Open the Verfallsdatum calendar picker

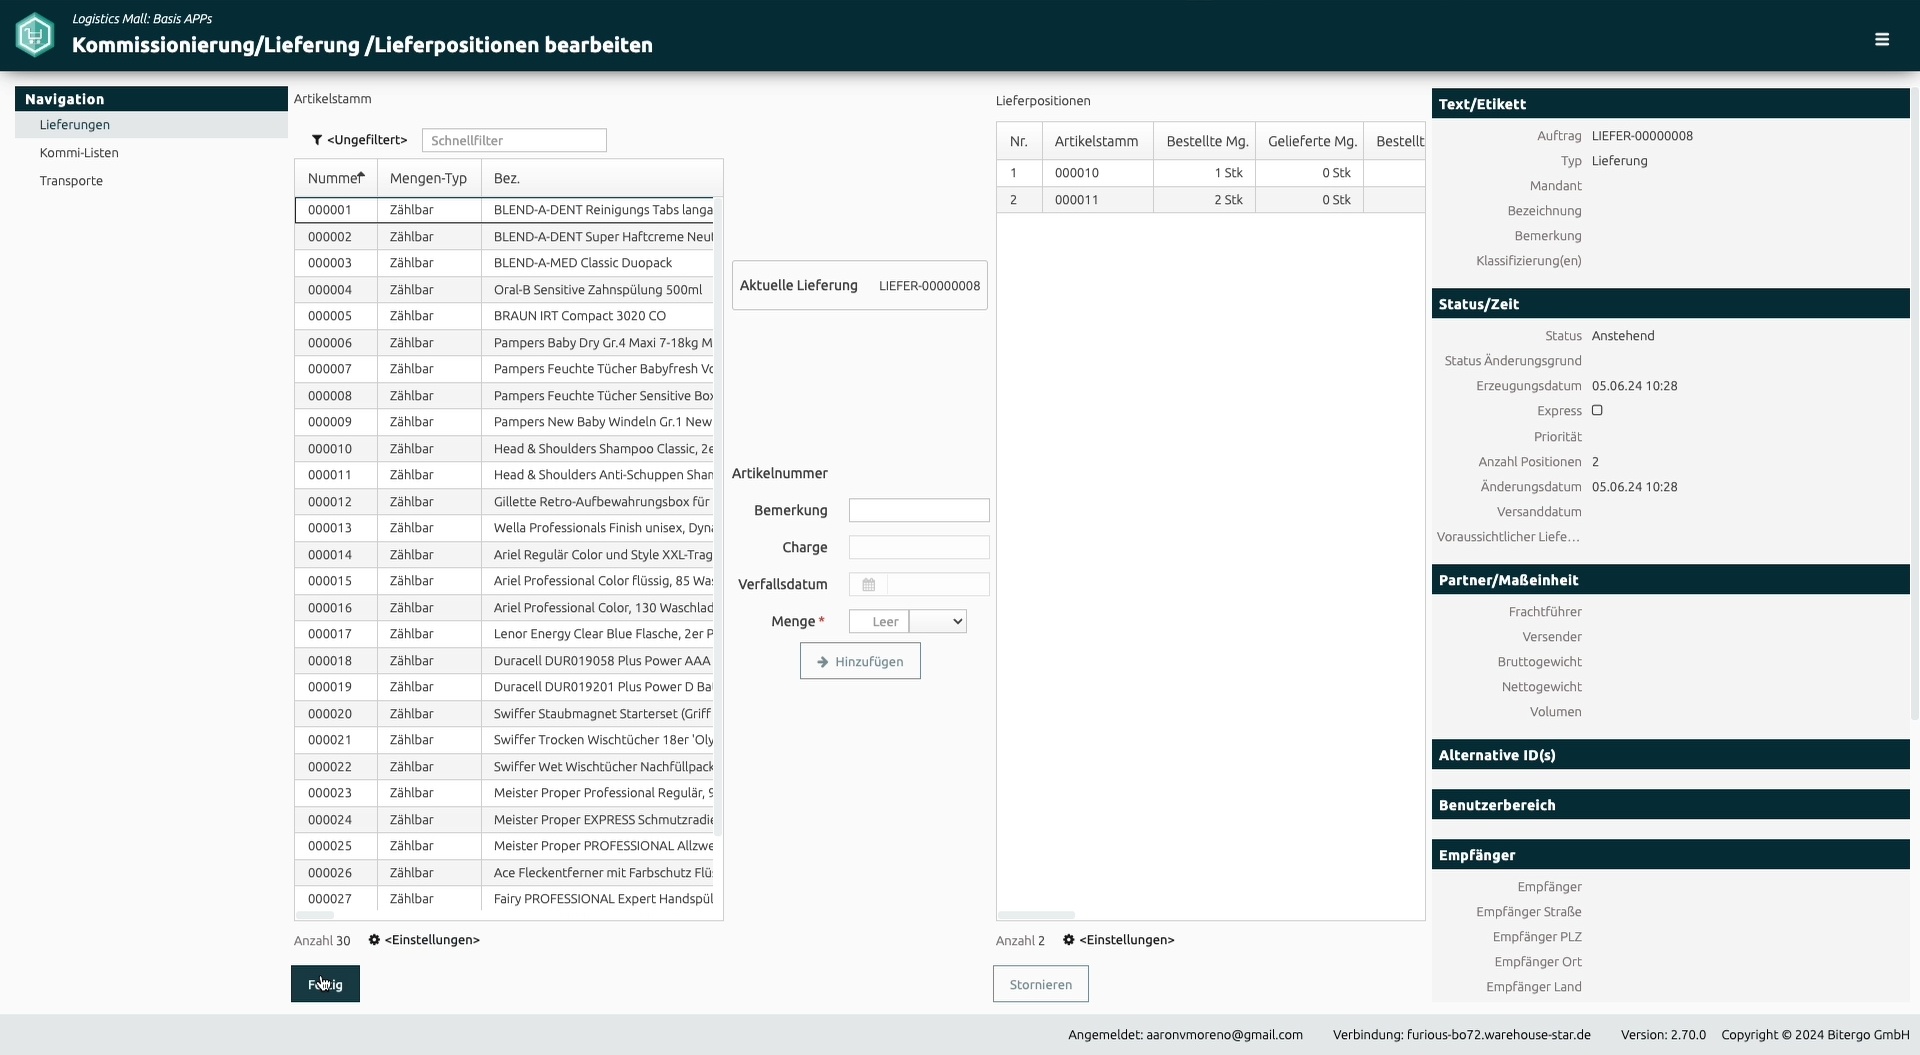coord(868,585)
